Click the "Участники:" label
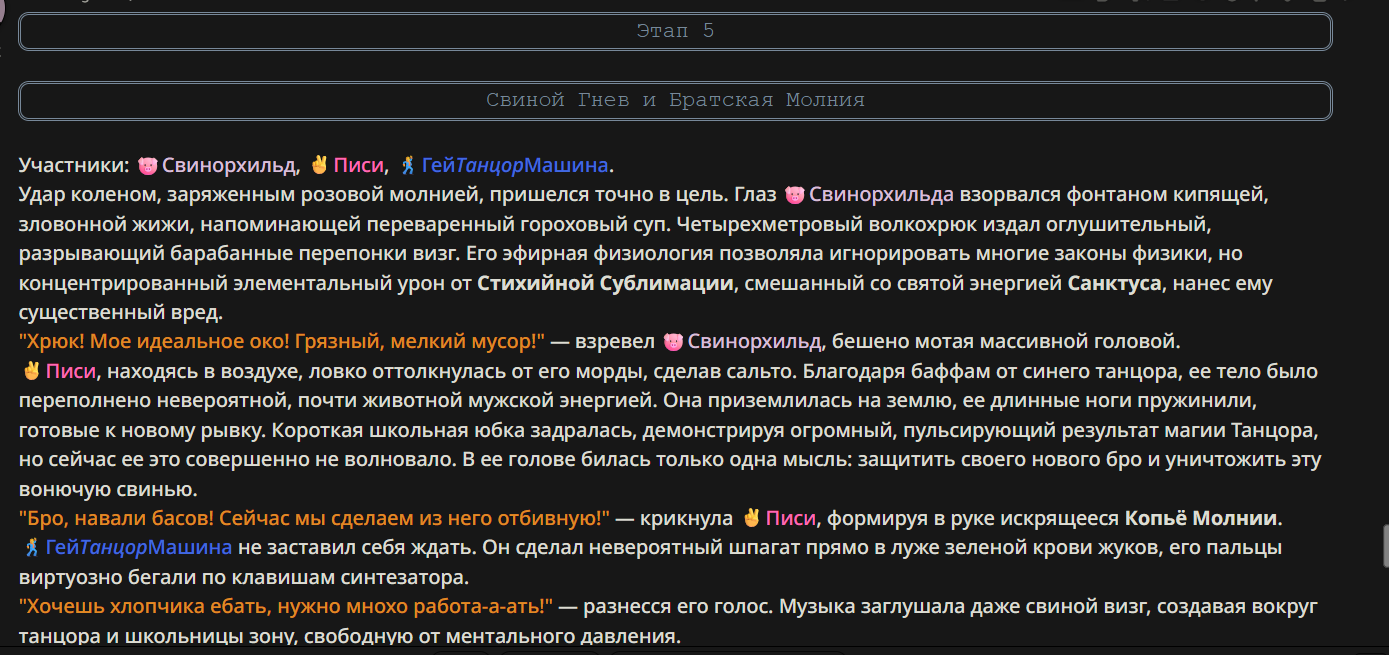This screenshot has width=1389, height=655. coord(74,165)
